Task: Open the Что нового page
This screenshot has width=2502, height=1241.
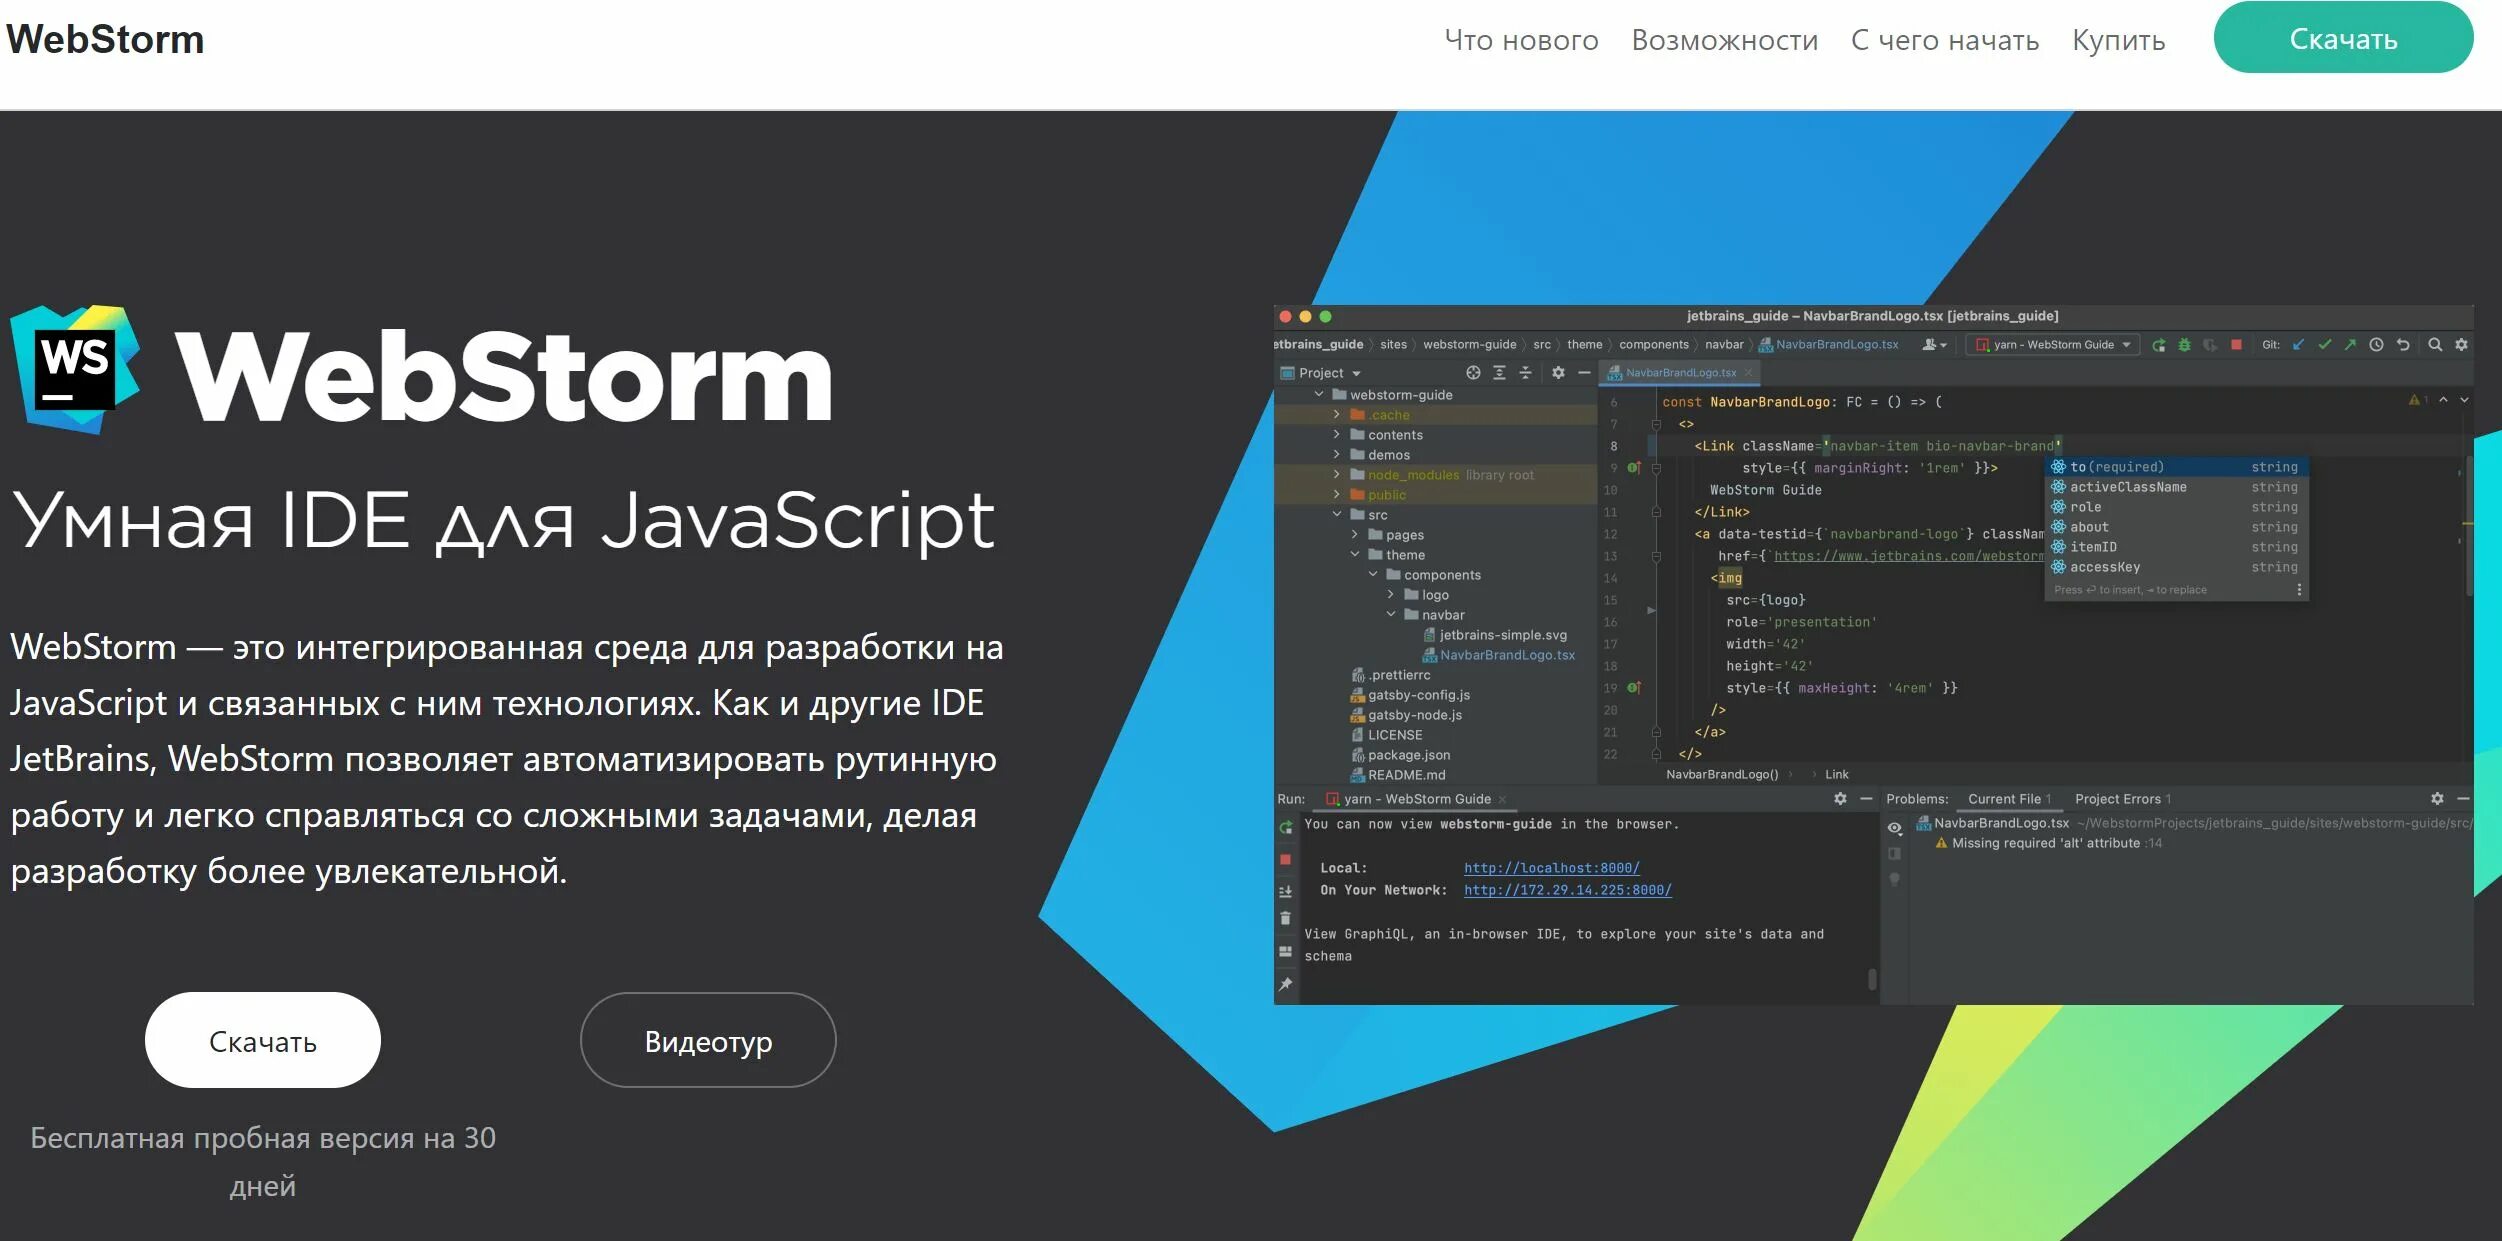Action: coord(1521,40)
